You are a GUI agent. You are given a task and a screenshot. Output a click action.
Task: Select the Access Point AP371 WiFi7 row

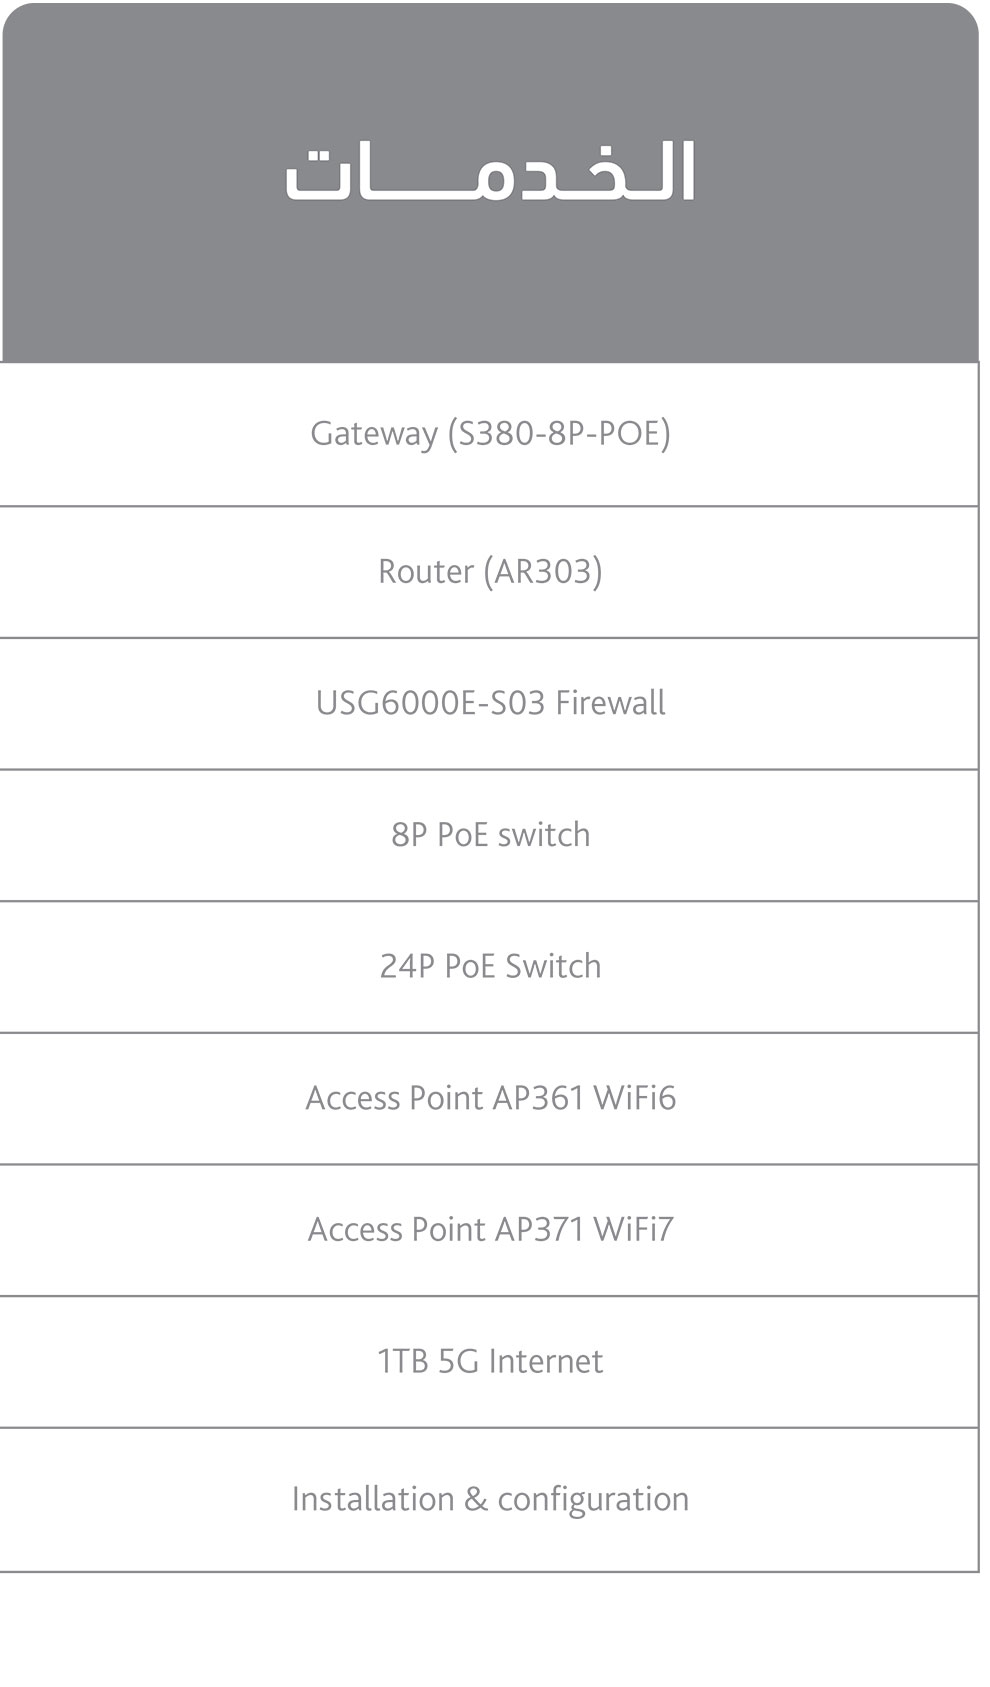tap(490, 1230)
